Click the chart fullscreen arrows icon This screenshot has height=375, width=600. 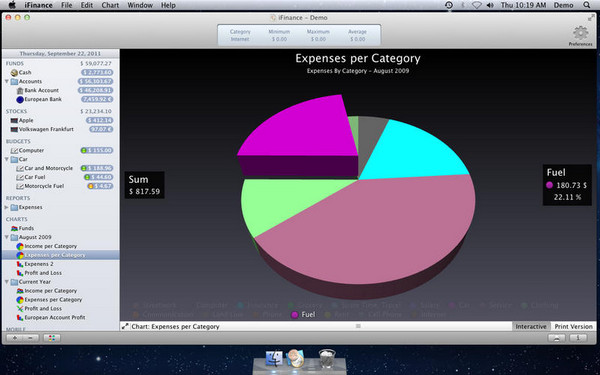tap(125, 326)
